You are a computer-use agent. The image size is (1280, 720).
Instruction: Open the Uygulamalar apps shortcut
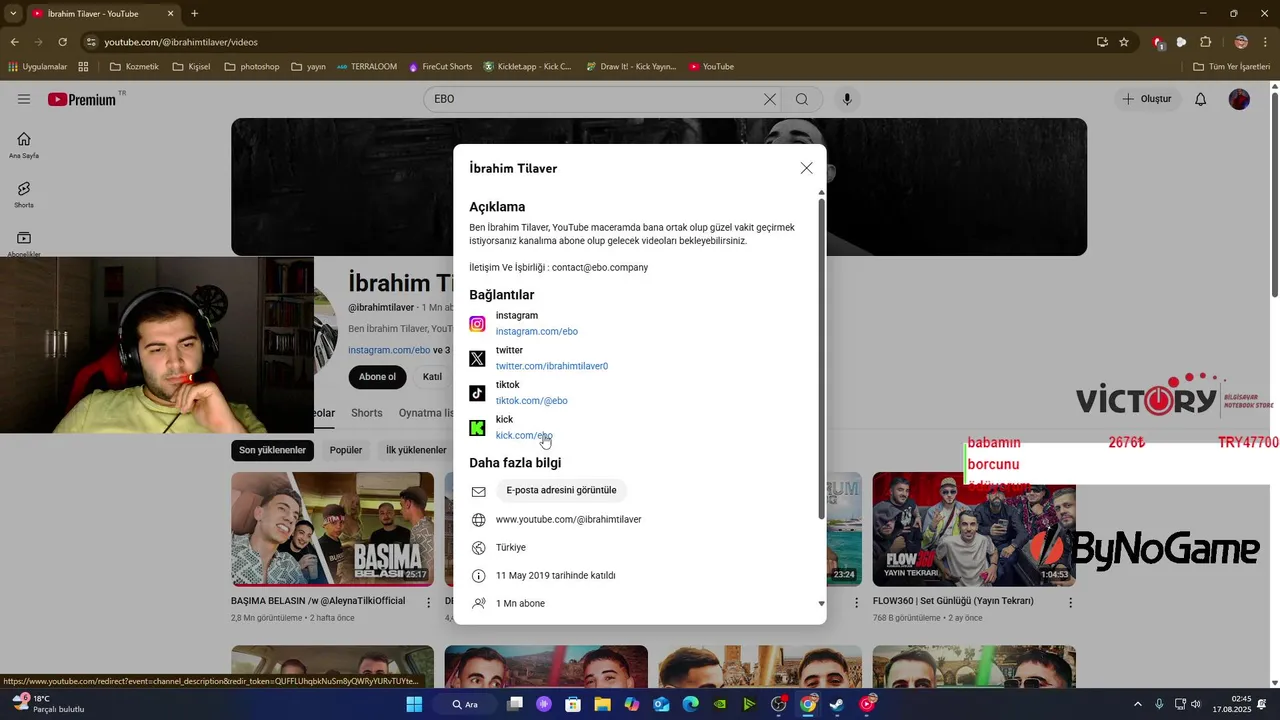click(37, 67)
